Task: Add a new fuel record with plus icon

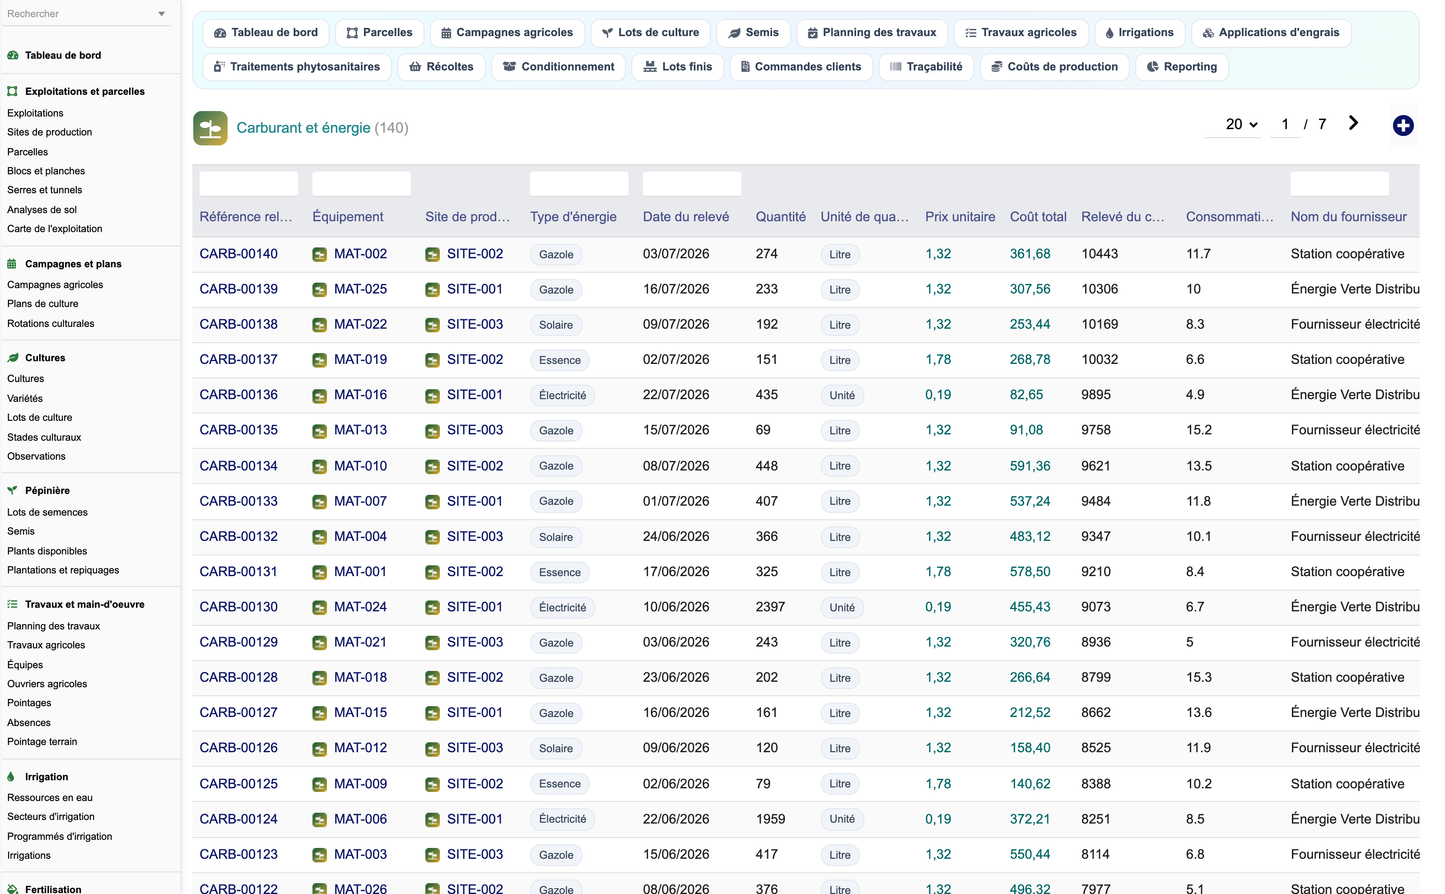Action: (1403, 125)
